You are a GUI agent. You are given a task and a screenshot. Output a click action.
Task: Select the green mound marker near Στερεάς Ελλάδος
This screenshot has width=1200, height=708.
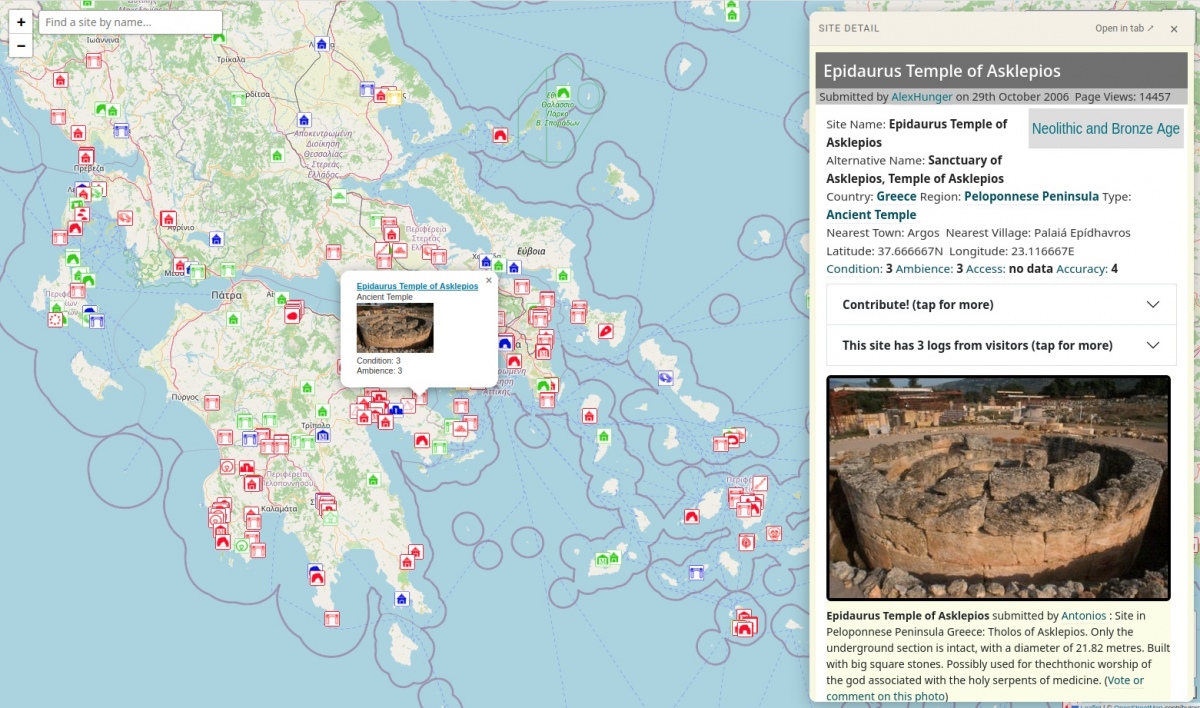[339, 196]
